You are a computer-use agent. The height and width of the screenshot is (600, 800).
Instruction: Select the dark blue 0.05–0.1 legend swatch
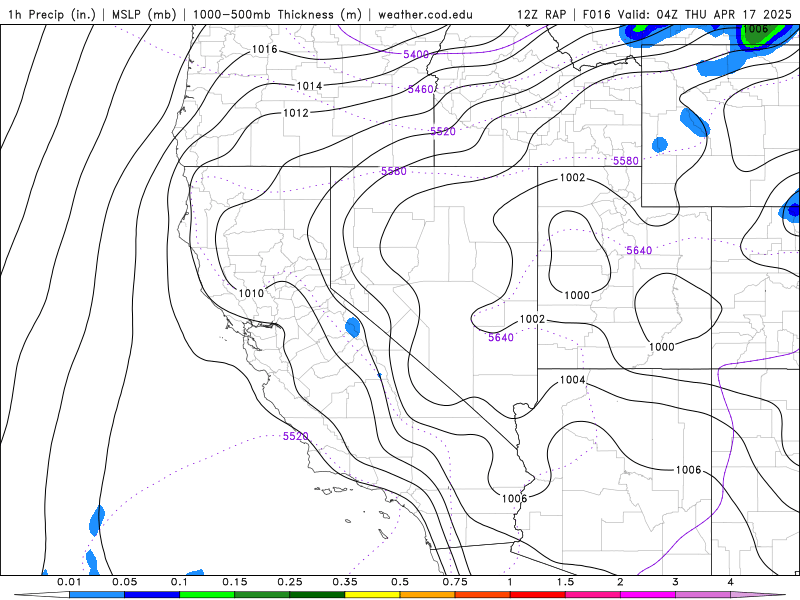[152, 595]
